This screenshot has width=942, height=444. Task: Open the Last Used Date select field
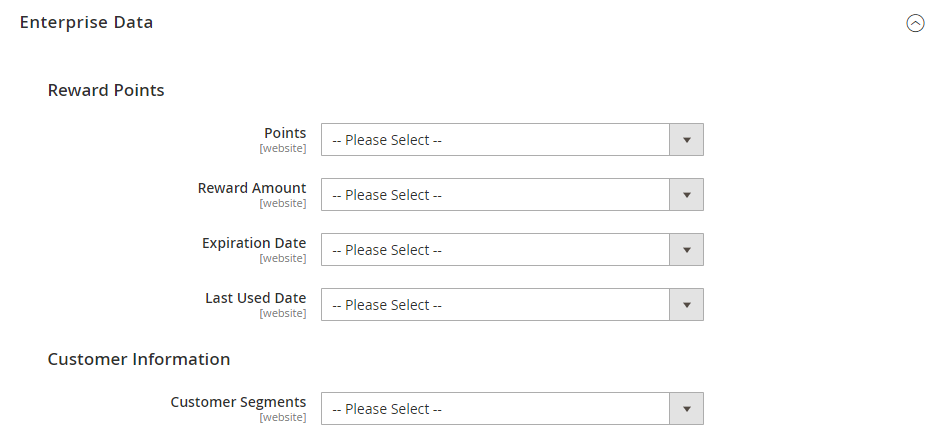click(512, 305)
